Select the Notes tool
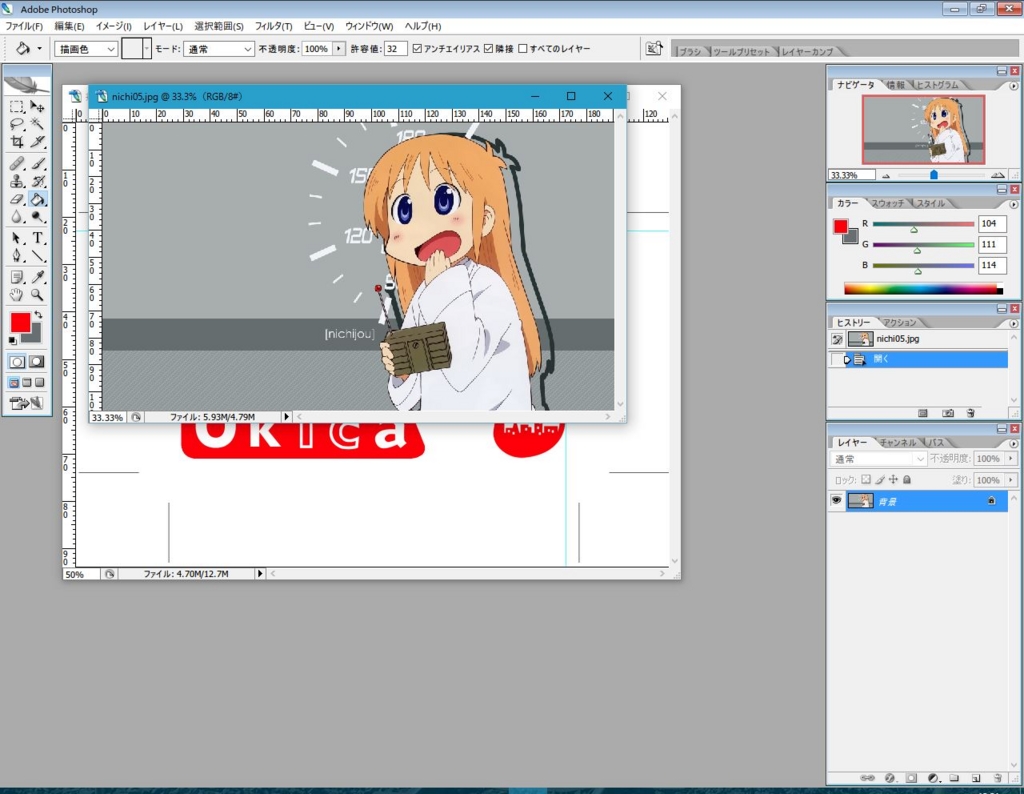Viewport: 1024px width, 794px height. 17,278
